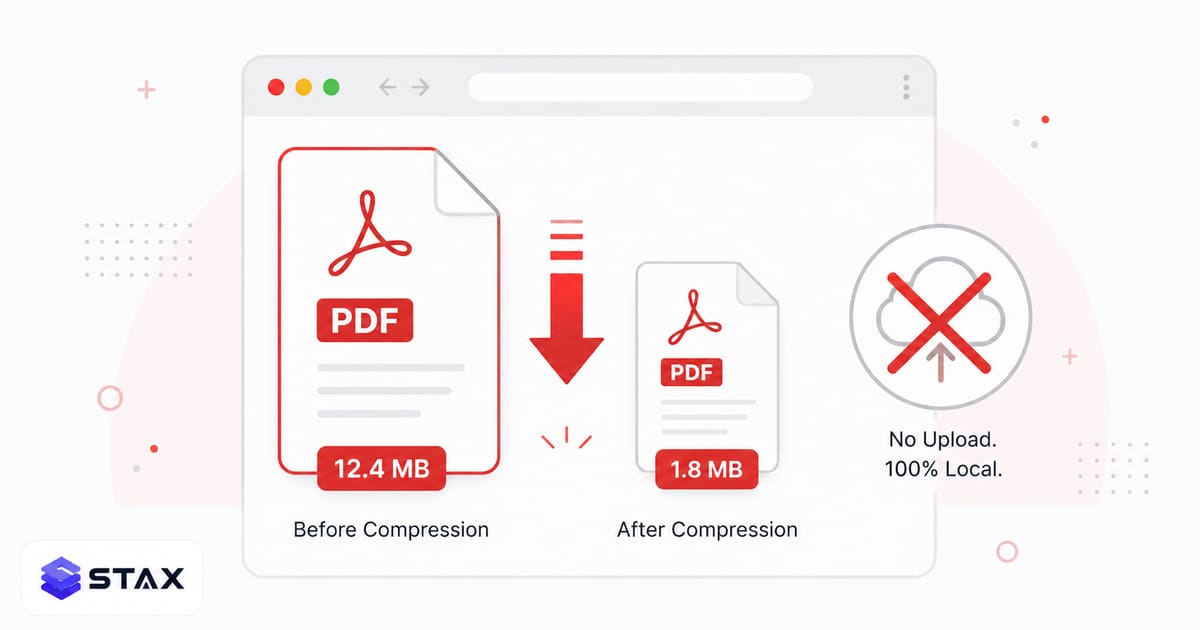
Task: Click the No Upload. text
Action: (x=942, y=439)
